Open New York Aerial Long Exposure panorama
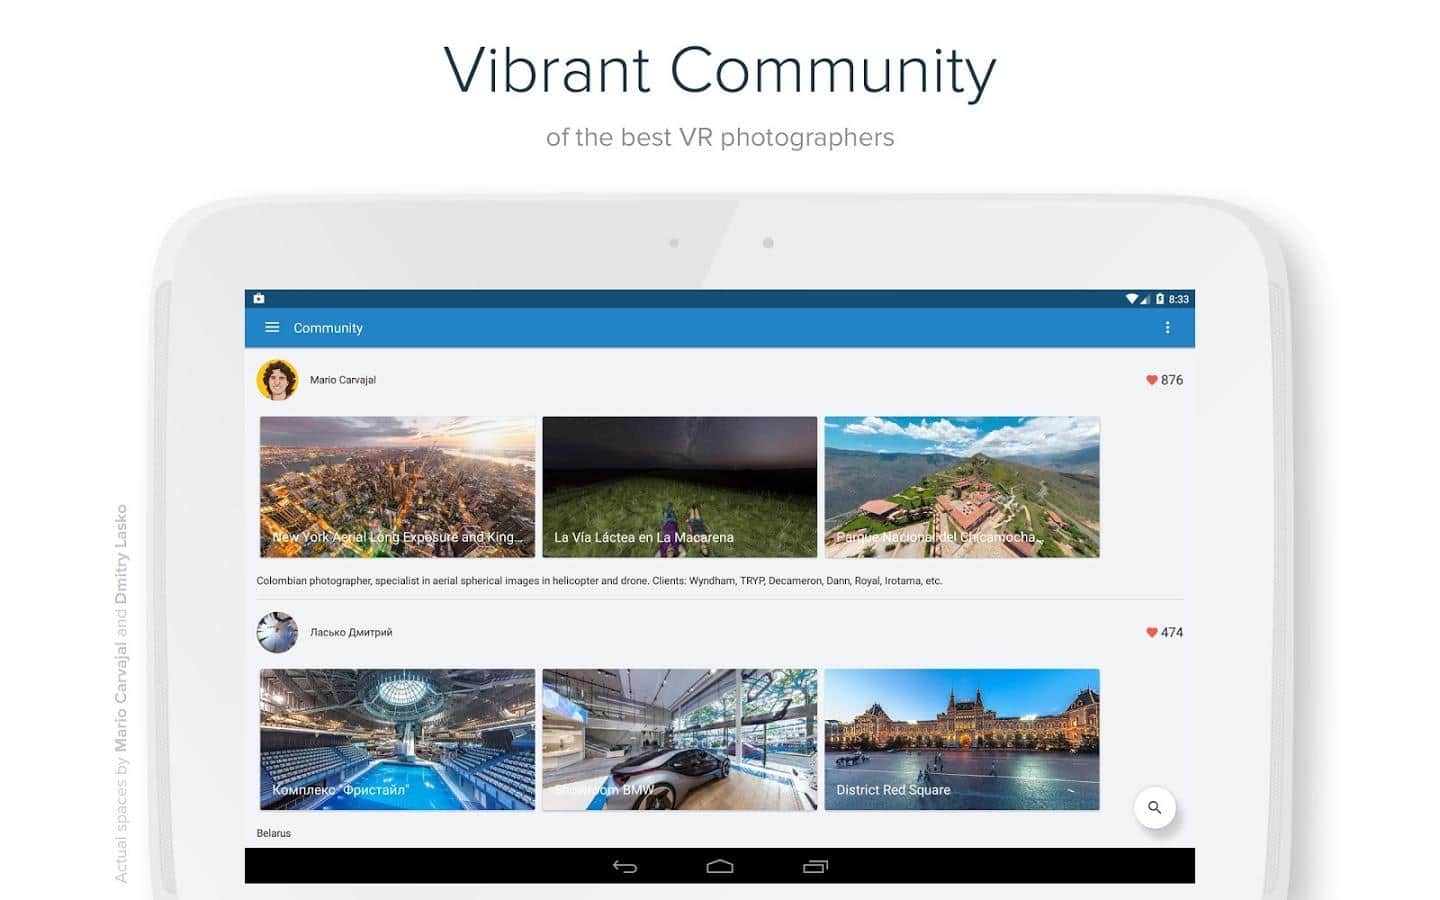Screen dimensions: 1440x900 coord(397,487)
